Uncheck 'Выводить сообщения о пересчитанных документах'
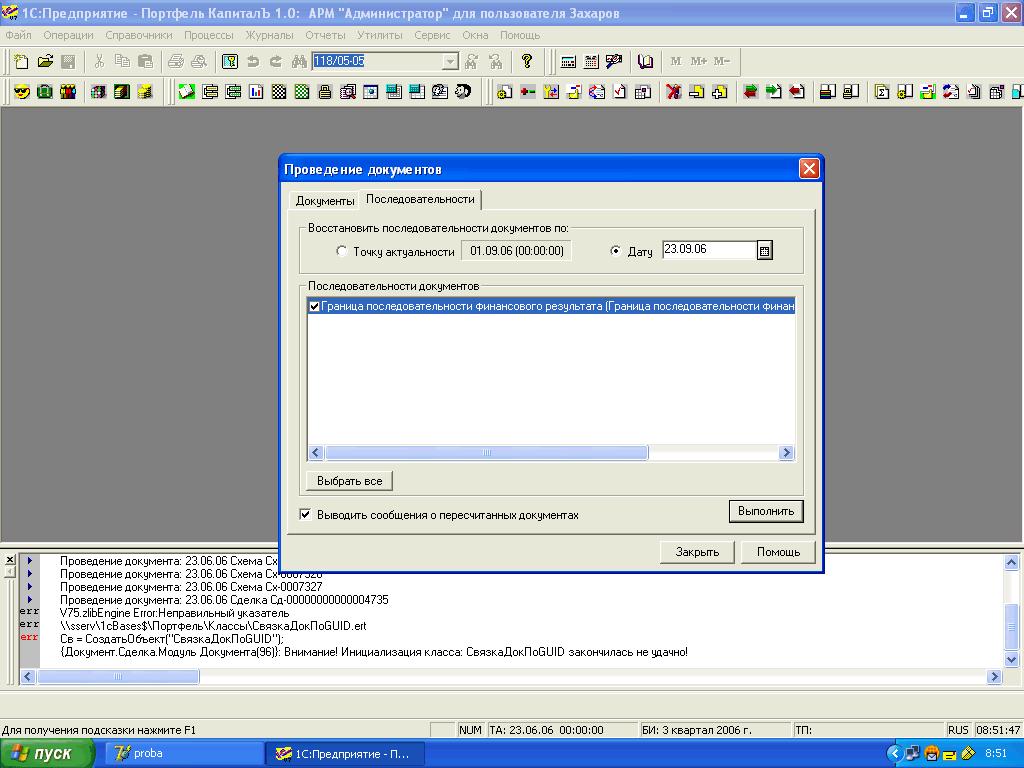The width and height of the screenshot is (1024, 768). (306, 515)
